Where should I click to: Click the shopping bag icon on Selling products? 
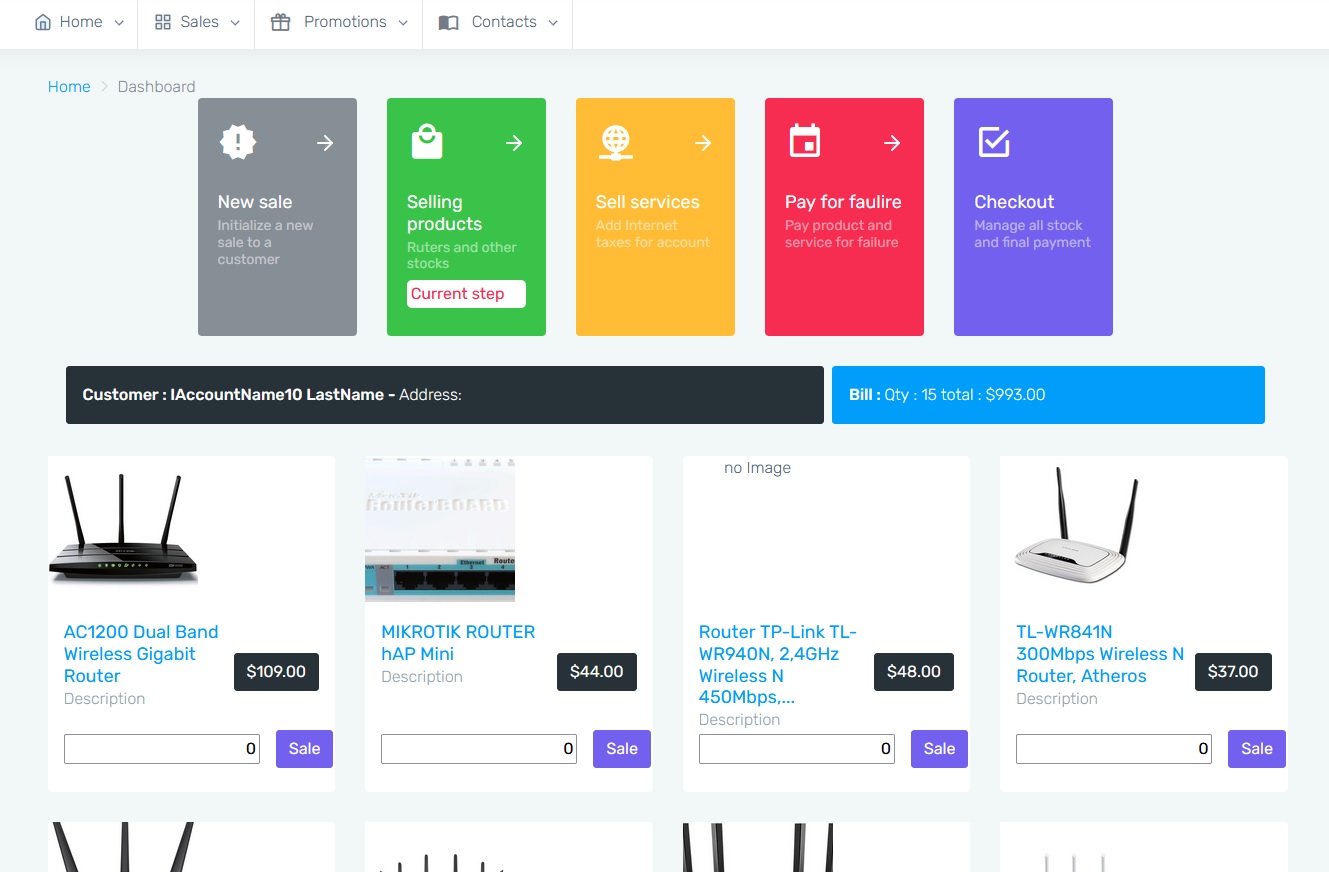point(427,142)
